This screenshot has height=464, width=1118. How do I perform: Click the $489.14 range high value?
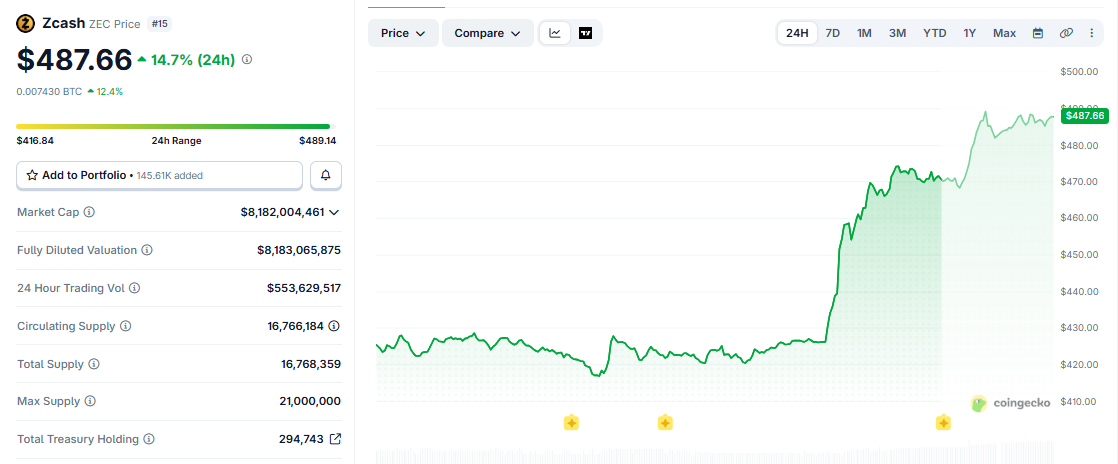(317, 140)
